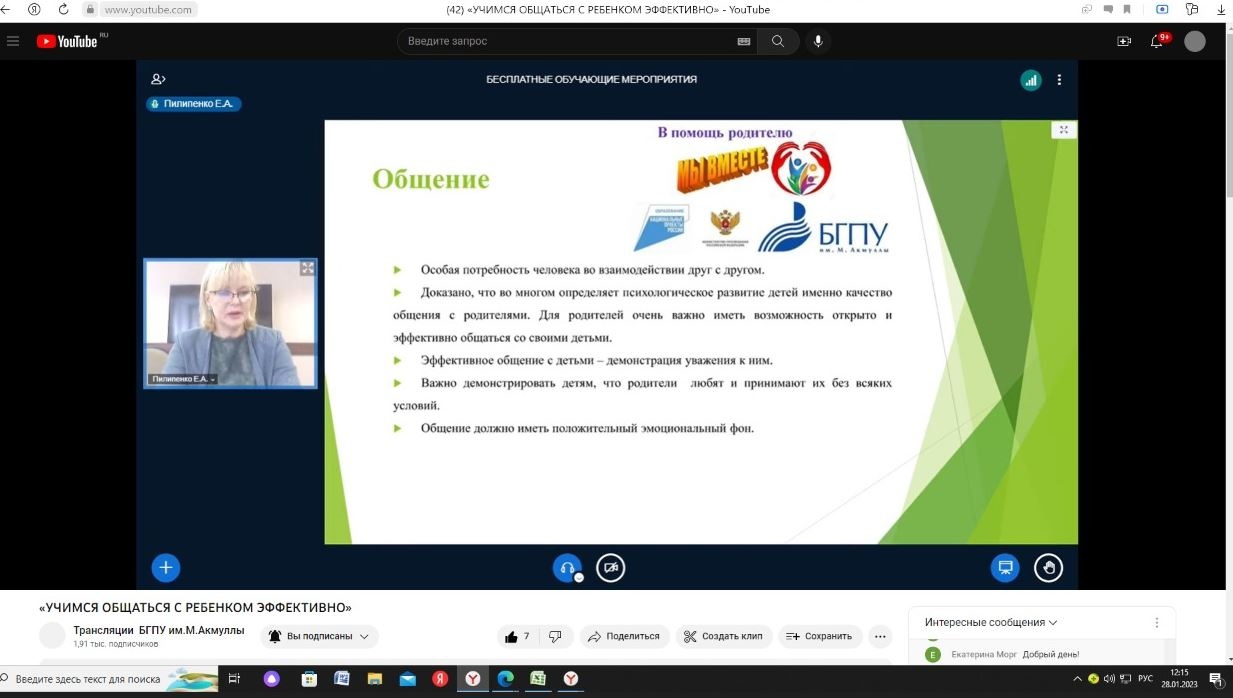Open the chat options three-dot menu
1233x698 pixels.
pos(1157,622)
